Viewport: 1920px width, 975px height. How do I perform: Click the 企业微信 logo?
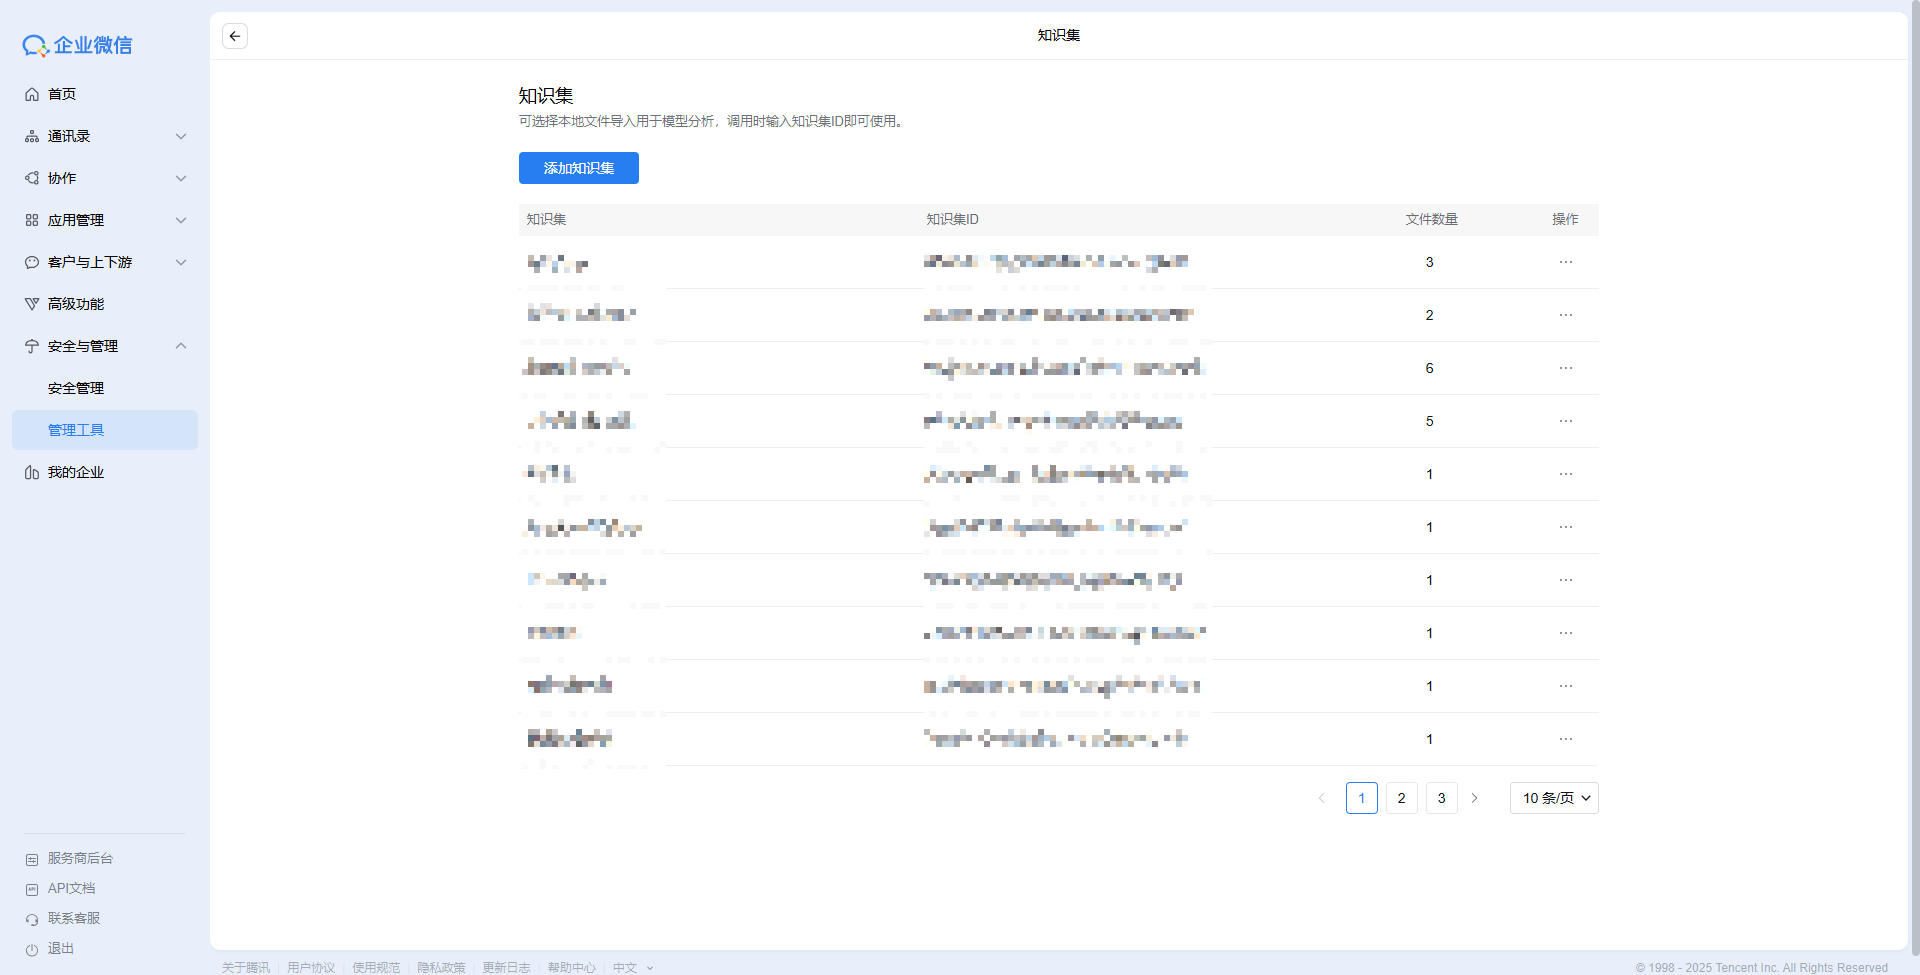coord(78,45)
